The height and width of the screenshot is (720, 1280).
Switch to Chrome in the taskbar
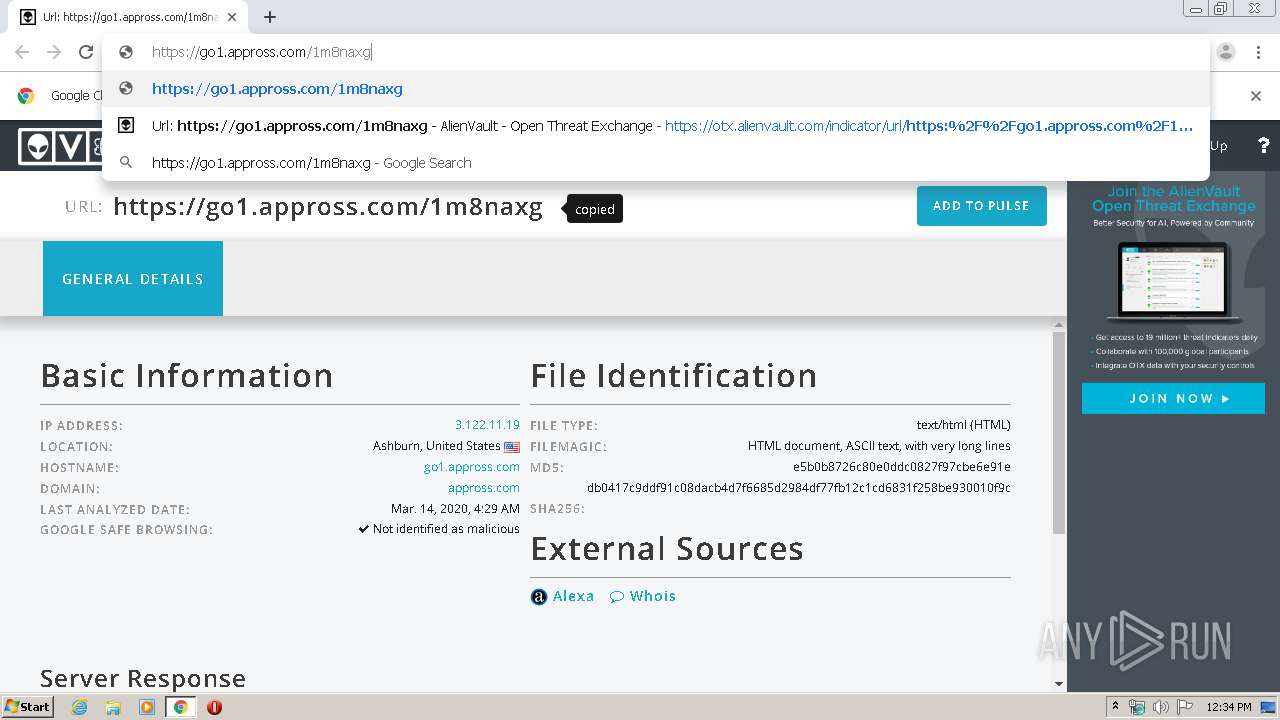[180, 707]
